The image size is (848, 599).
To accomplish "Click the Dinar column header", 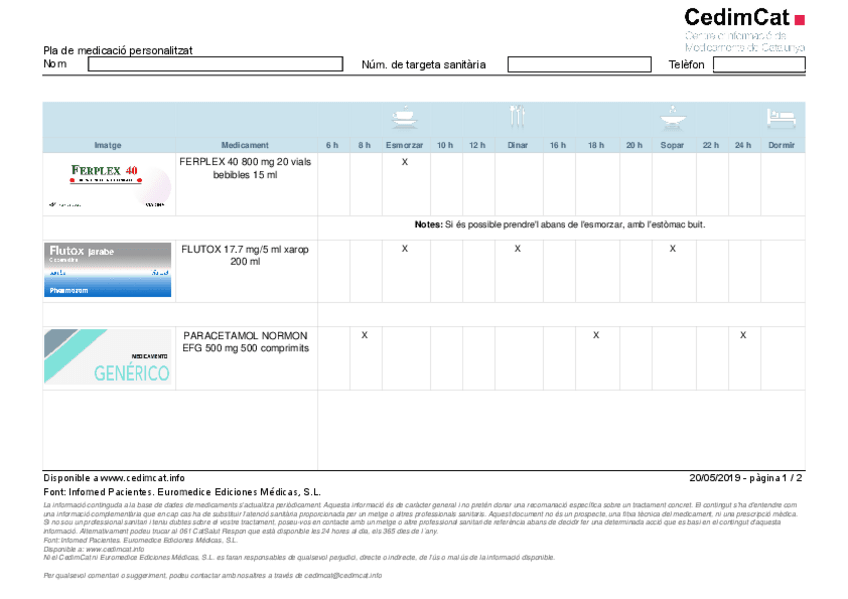I will tap(518, 145).
